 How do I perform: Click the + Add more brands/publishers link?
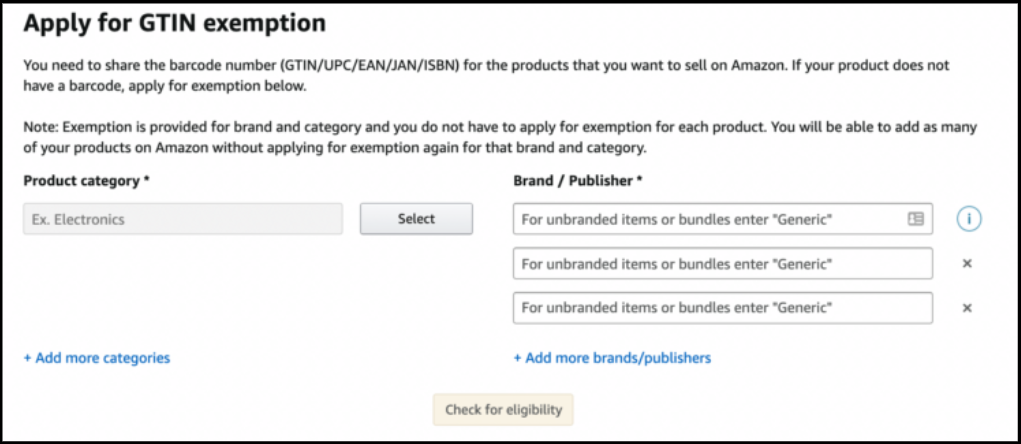click(x=612, y=358)
